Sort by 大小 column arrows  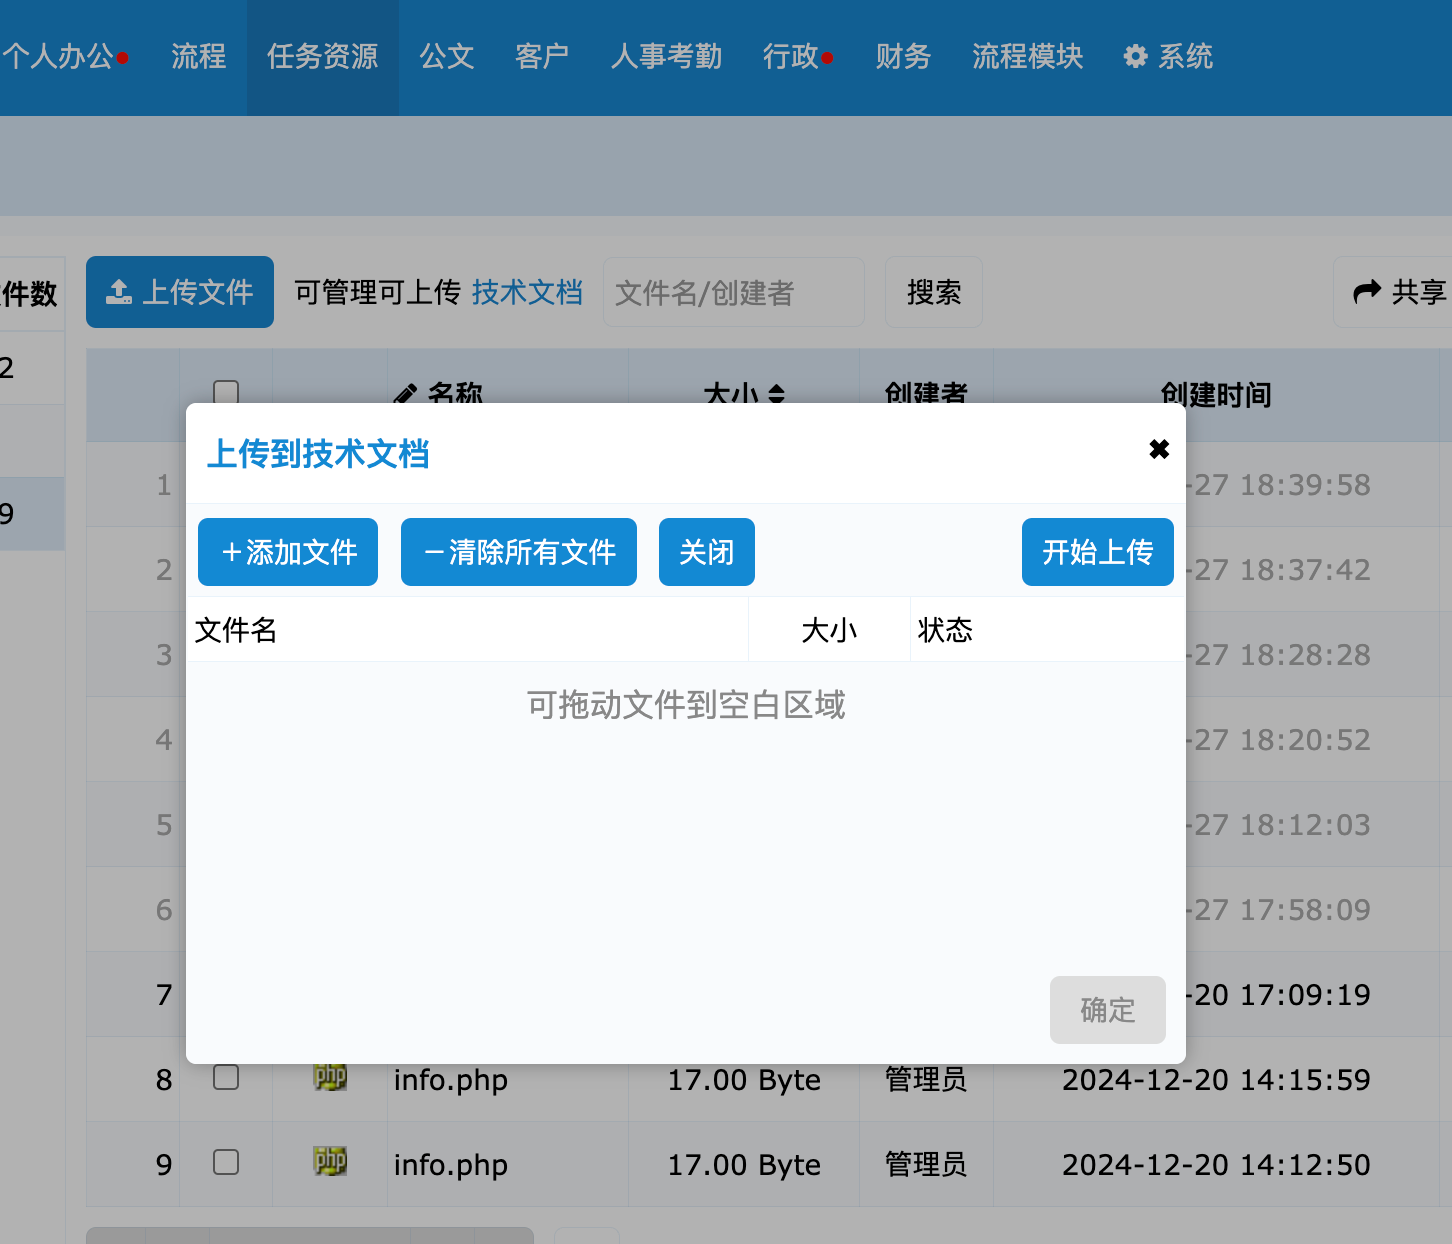(777, 394)
